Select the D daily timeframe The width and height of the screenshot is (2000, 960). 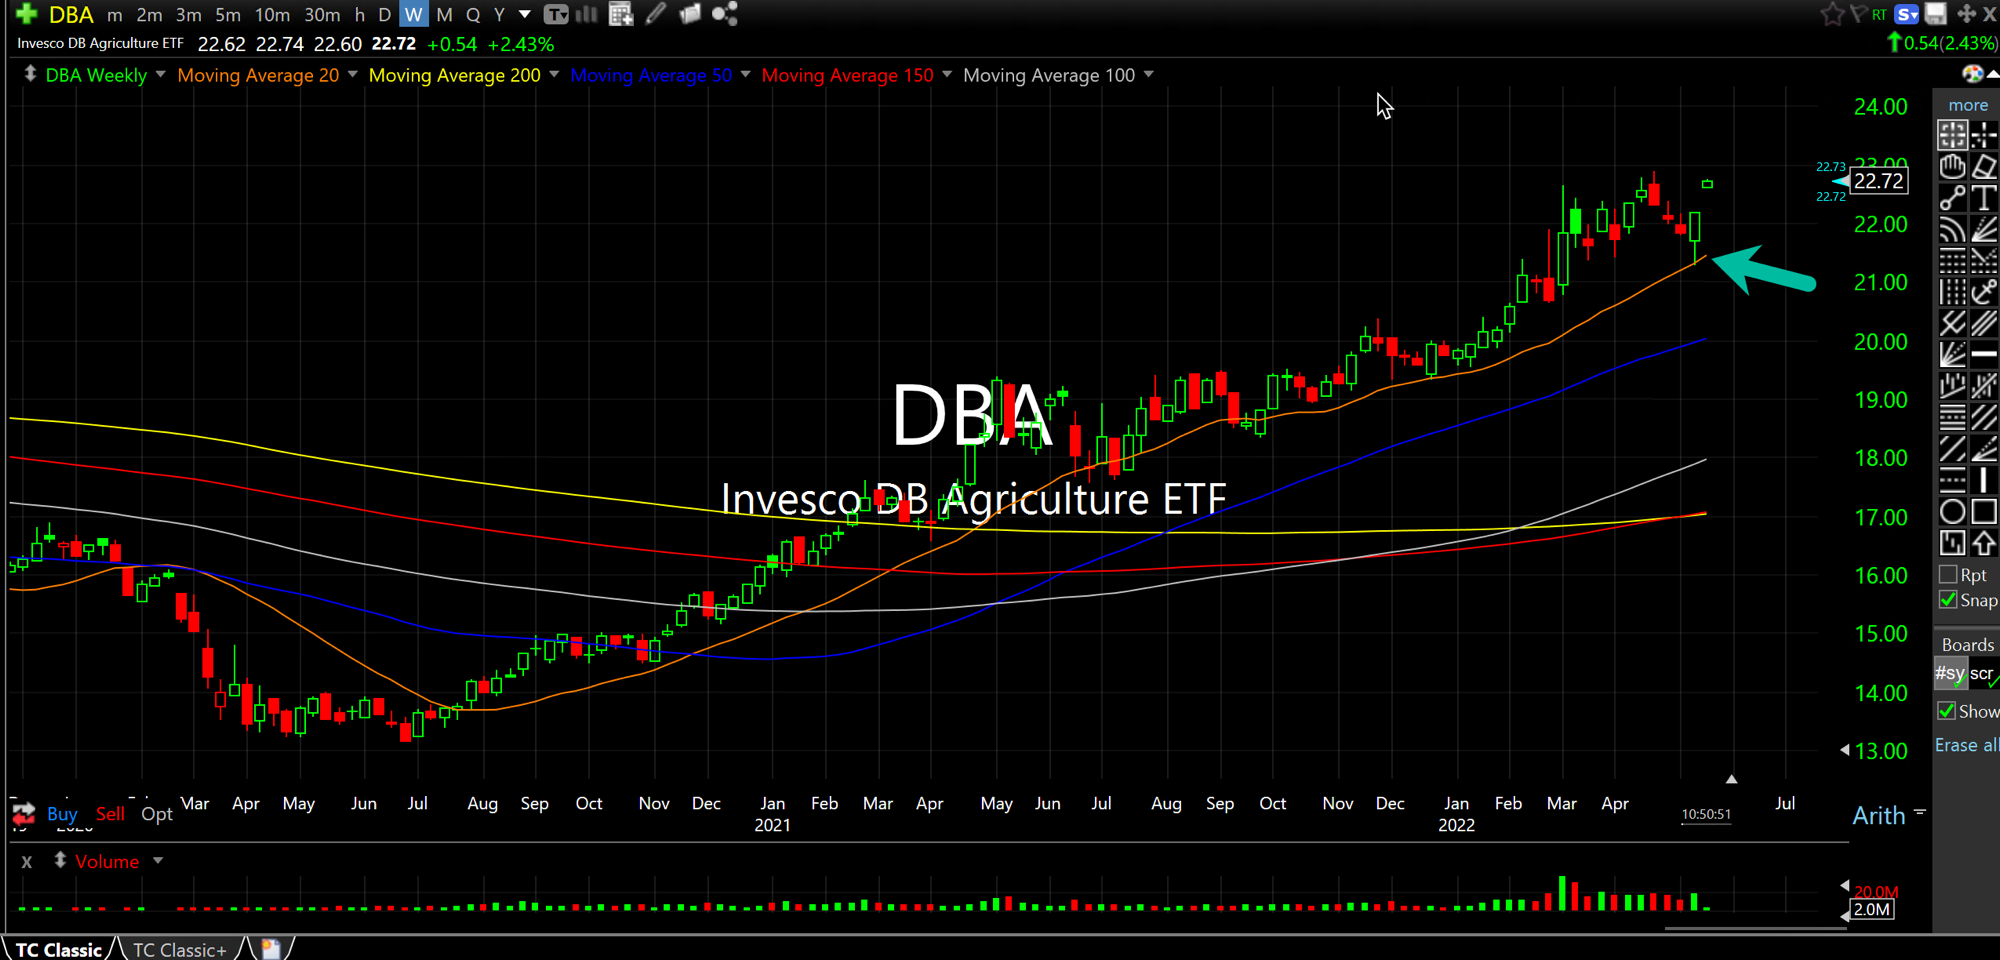click(384, 15)
